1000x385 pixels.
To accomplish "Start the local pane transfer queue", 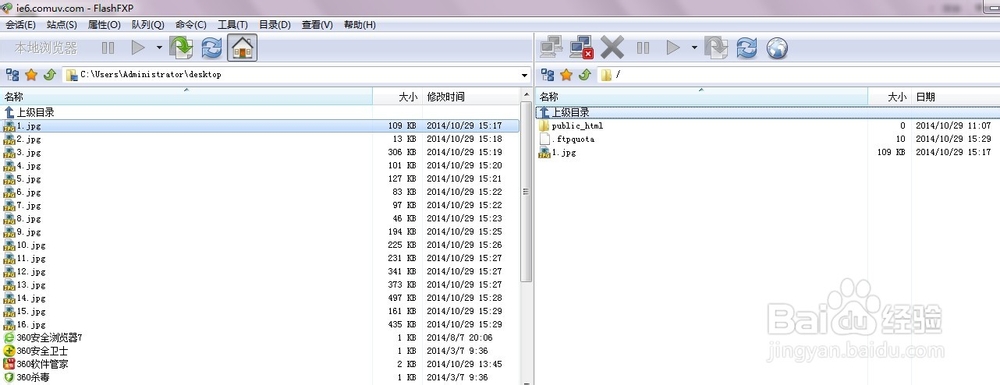I will pyautogui.click(x=138, y=48).
